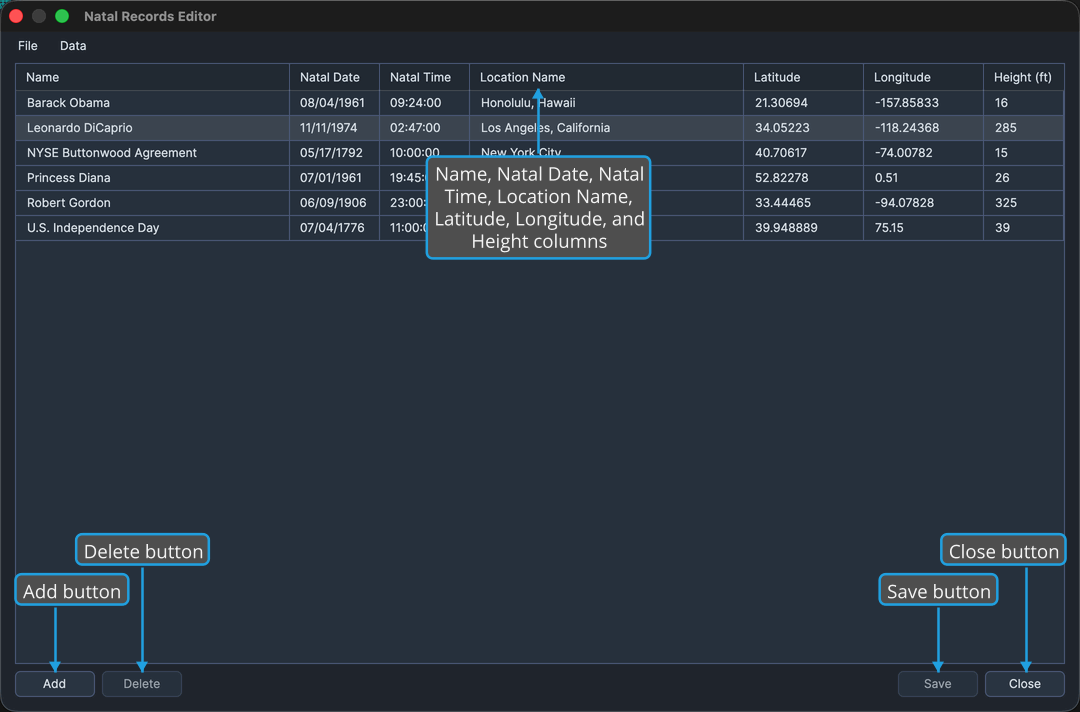Click longitude value -157.85833
The width and height of the screenshot is (1080, 712).
point(923,103)
